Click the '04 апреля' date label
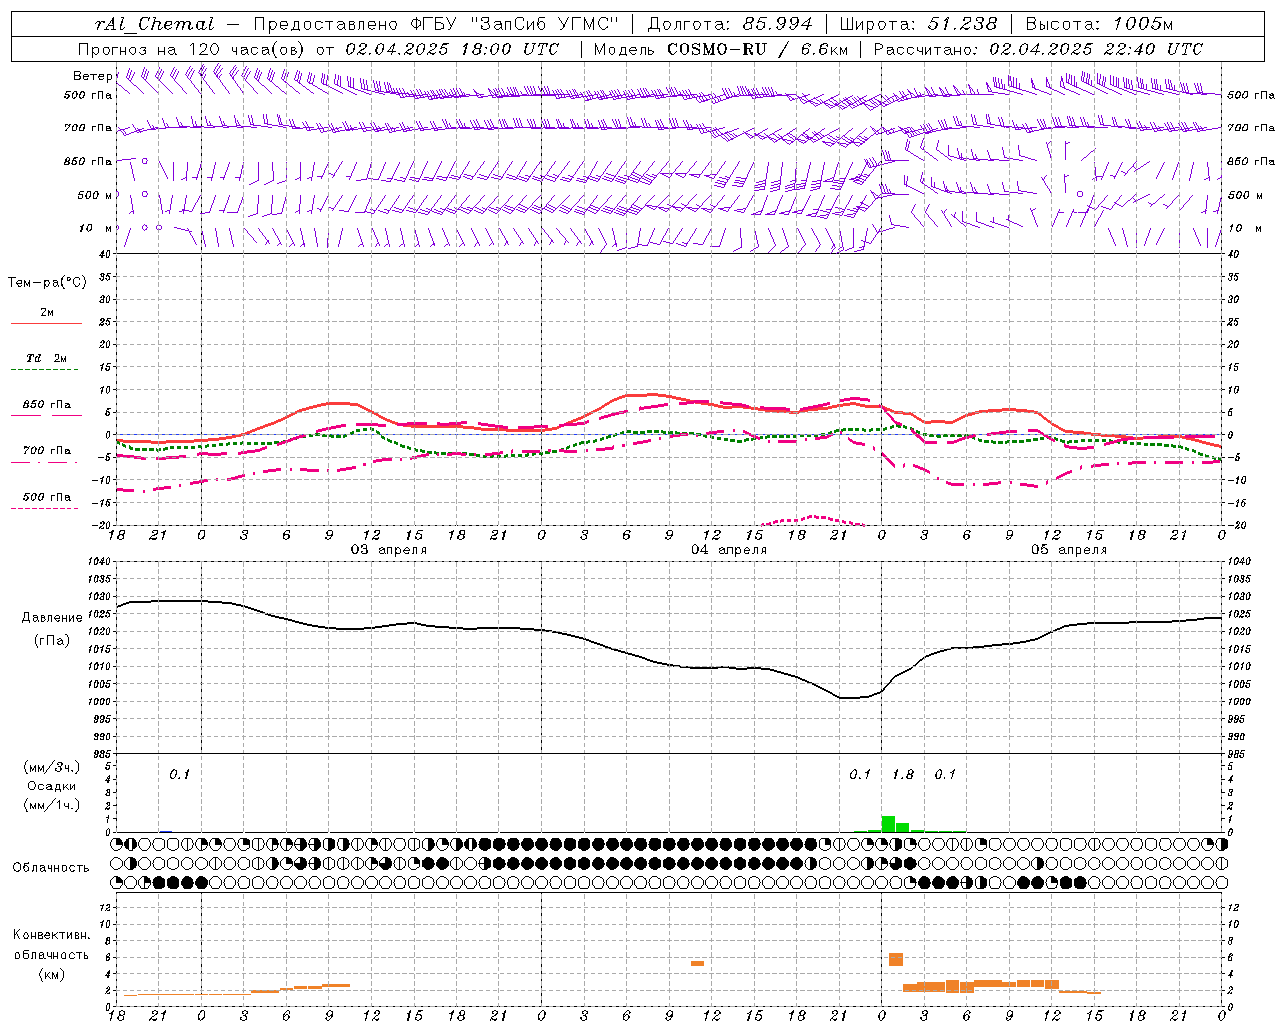This screenshot has width=1280, height=1024. coord(729,550)
